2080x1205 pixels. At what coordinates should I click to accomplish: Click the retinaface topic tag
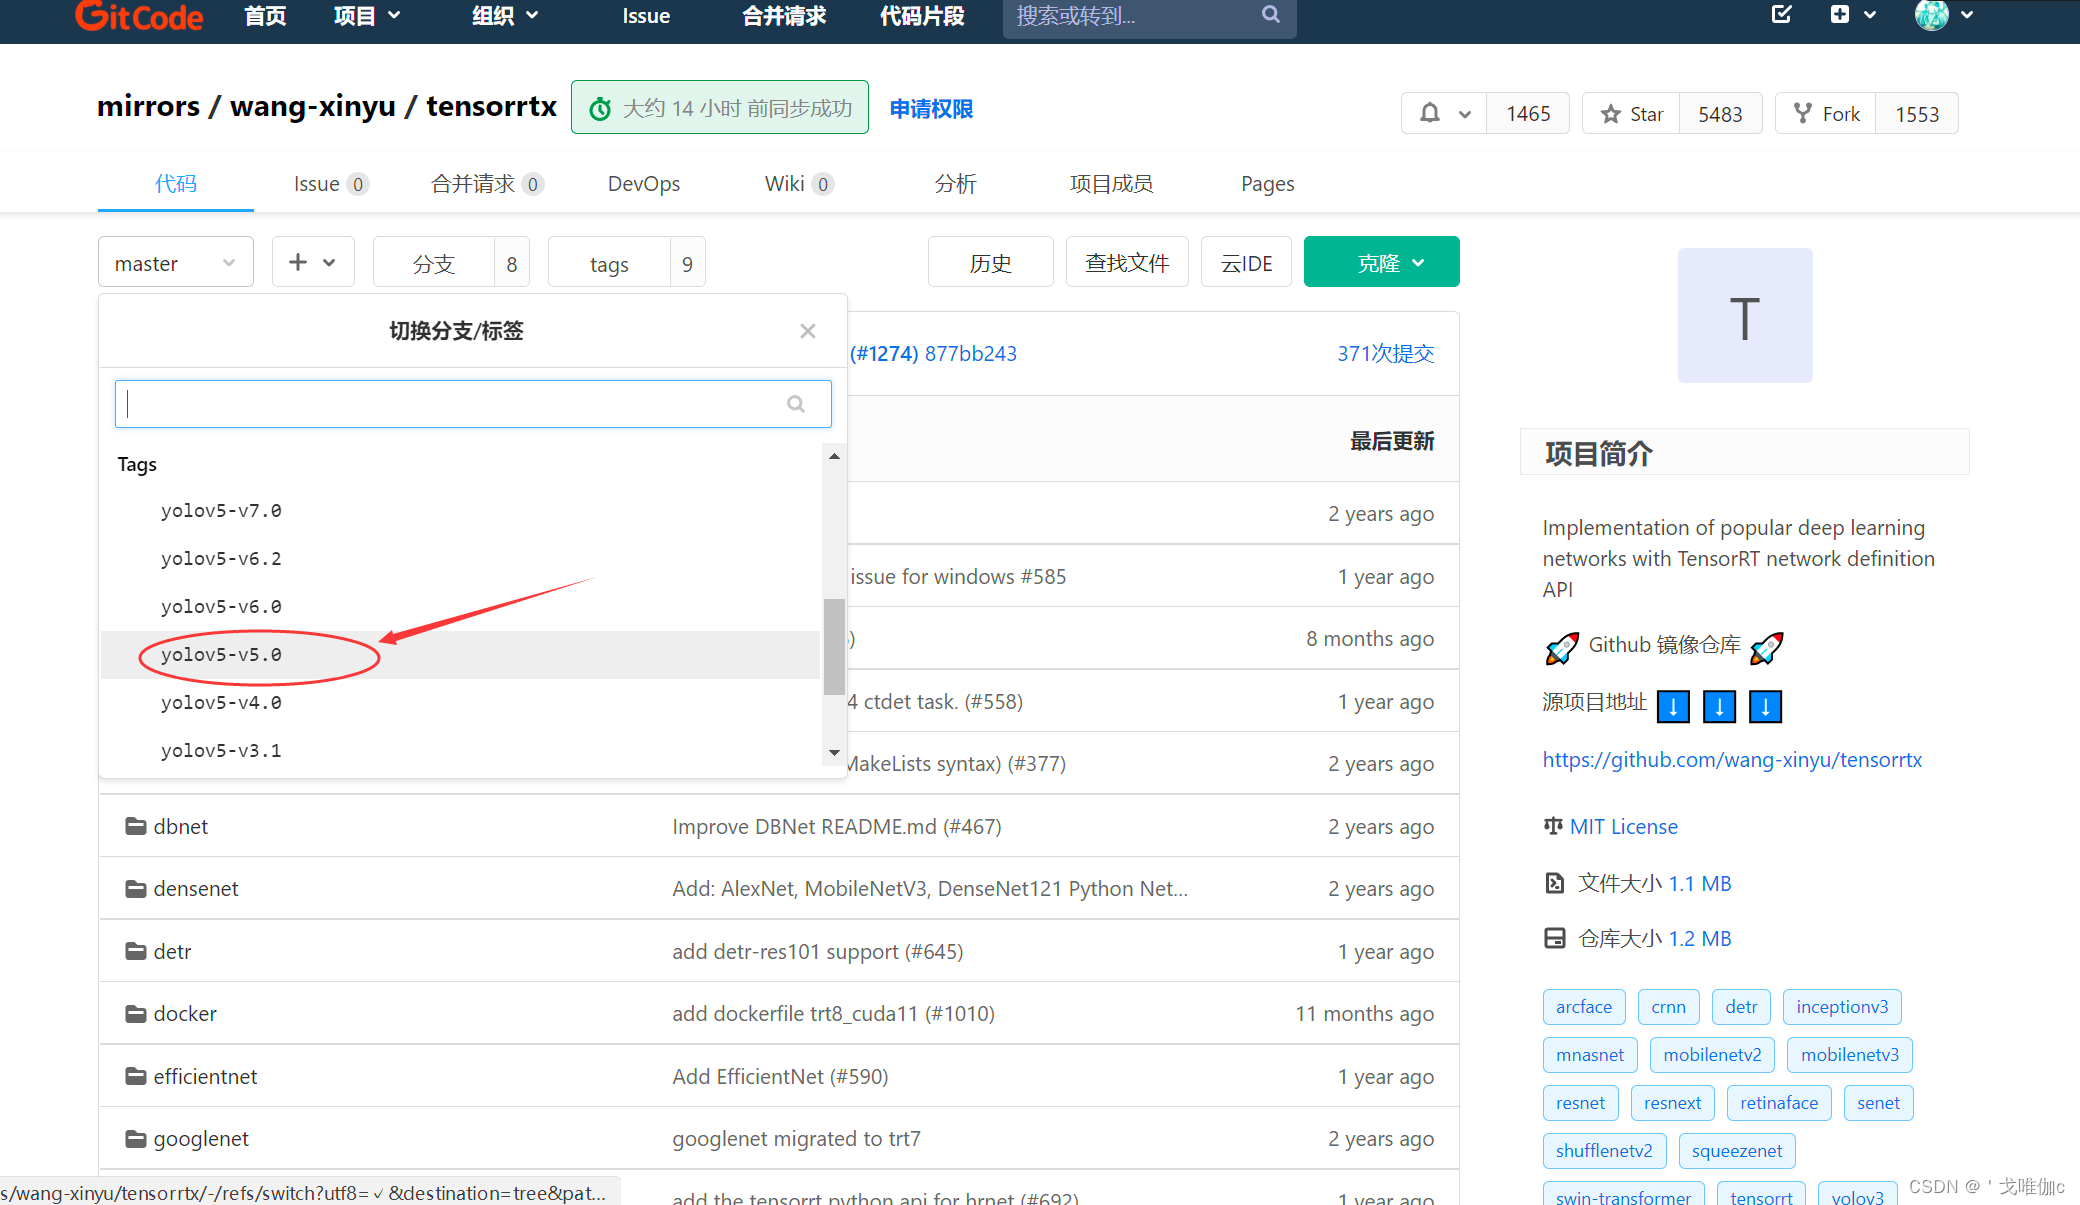[1778, 1103]
